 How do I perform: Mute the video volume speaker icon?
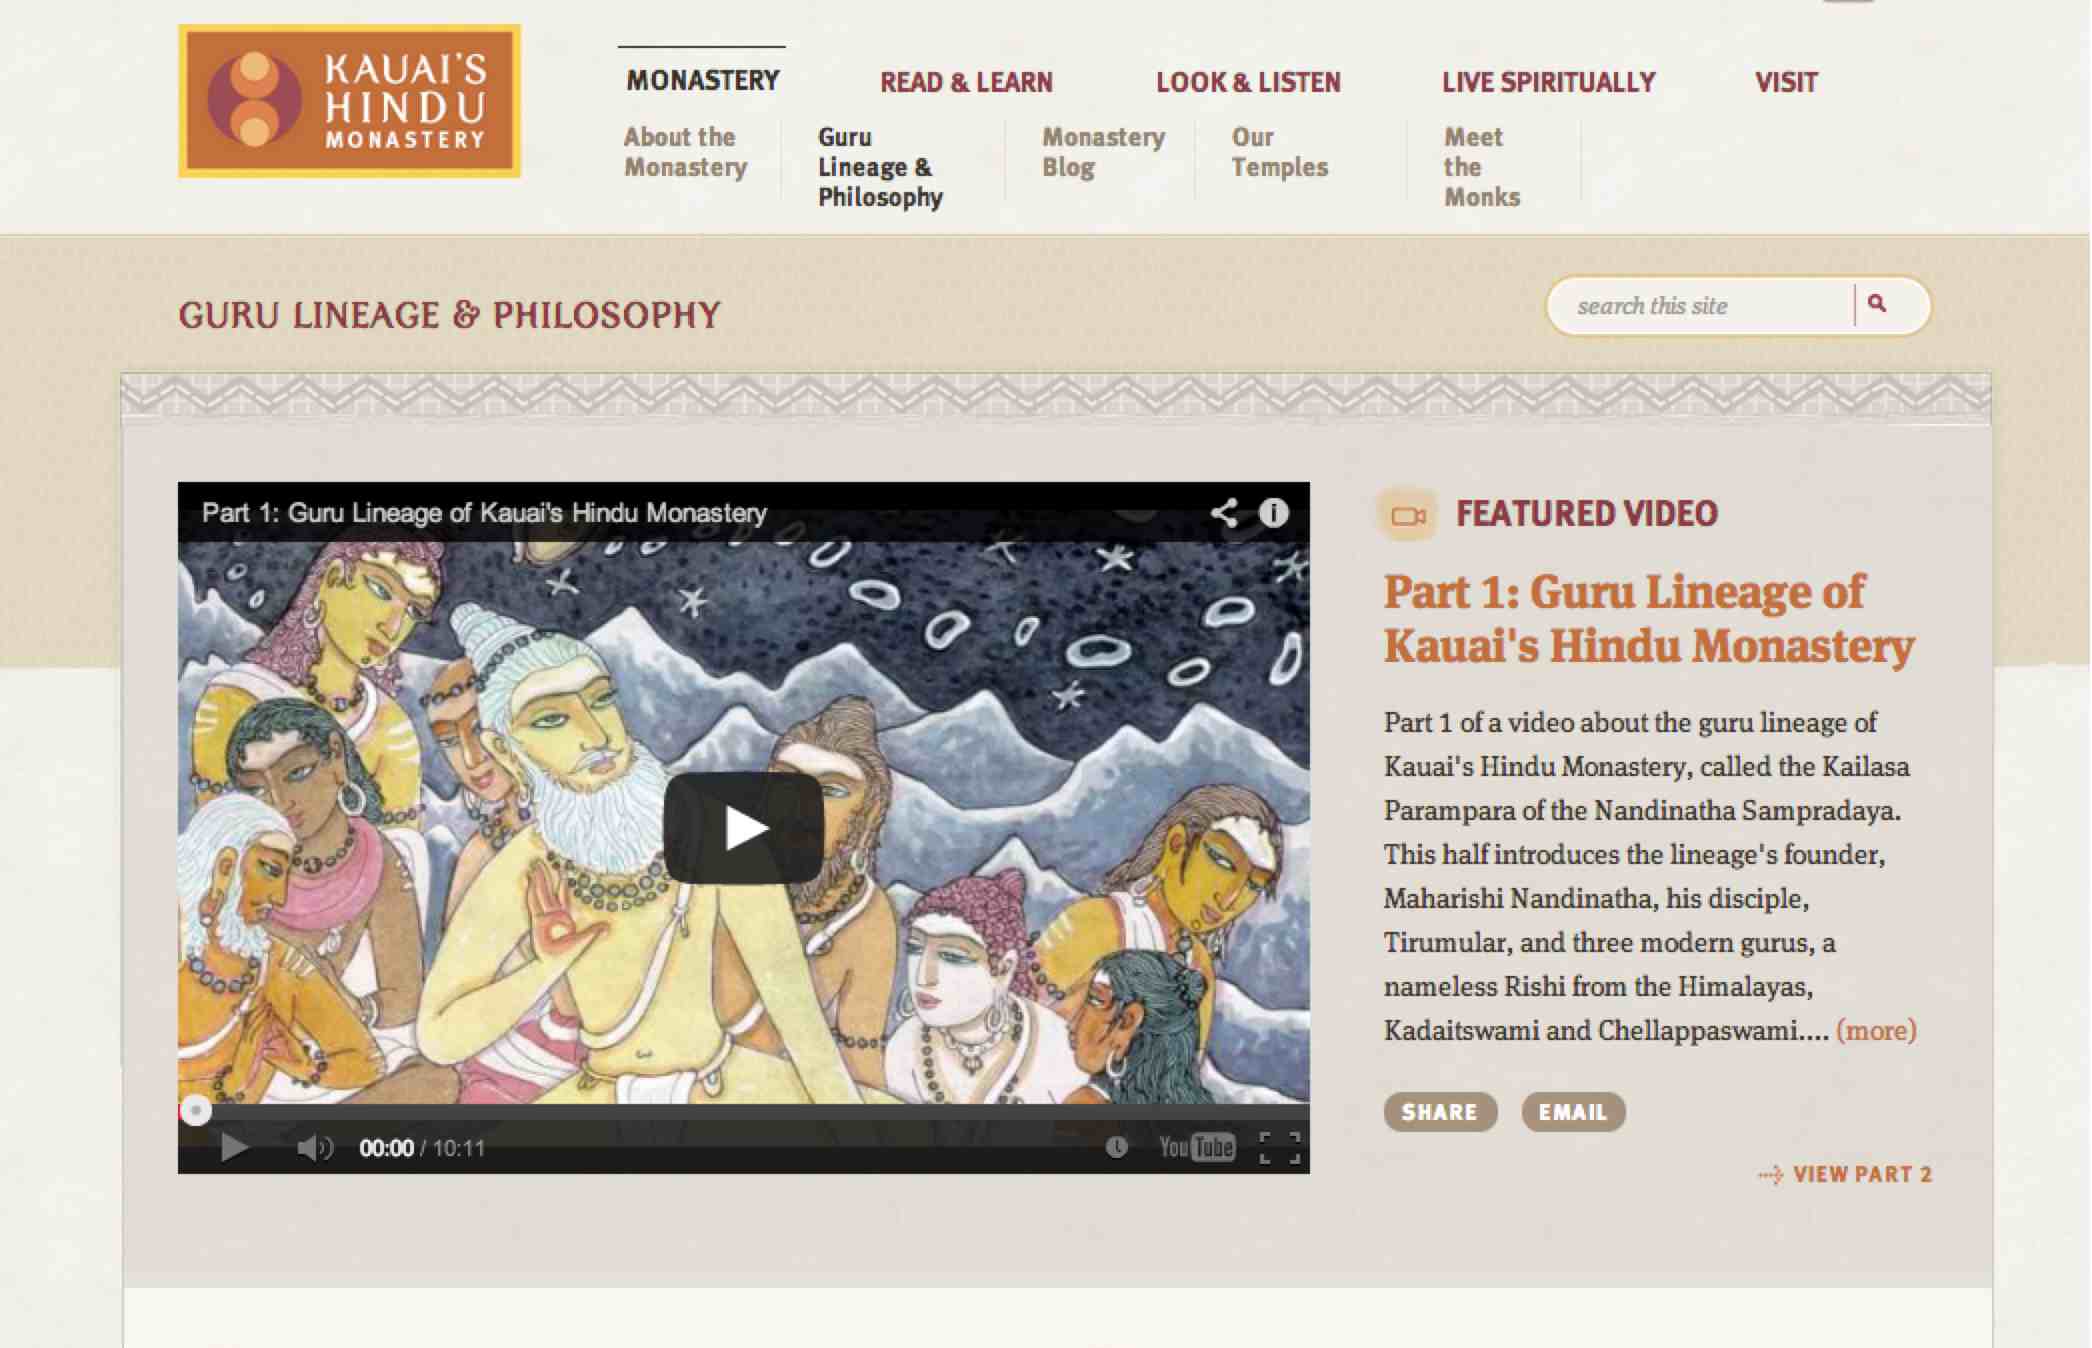pos(314,1148)
